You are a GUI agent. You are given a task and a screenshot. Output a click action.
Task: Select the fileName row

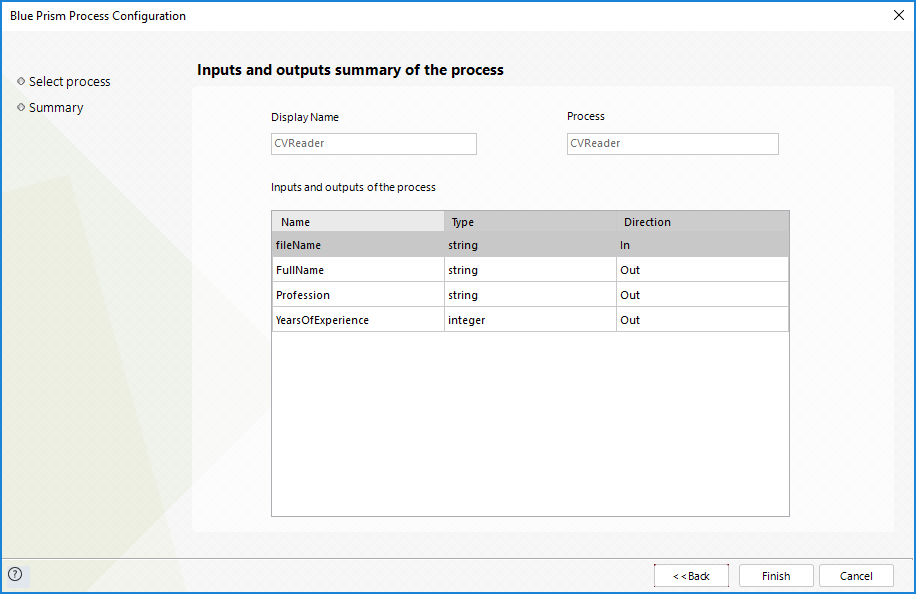point(530,245)
